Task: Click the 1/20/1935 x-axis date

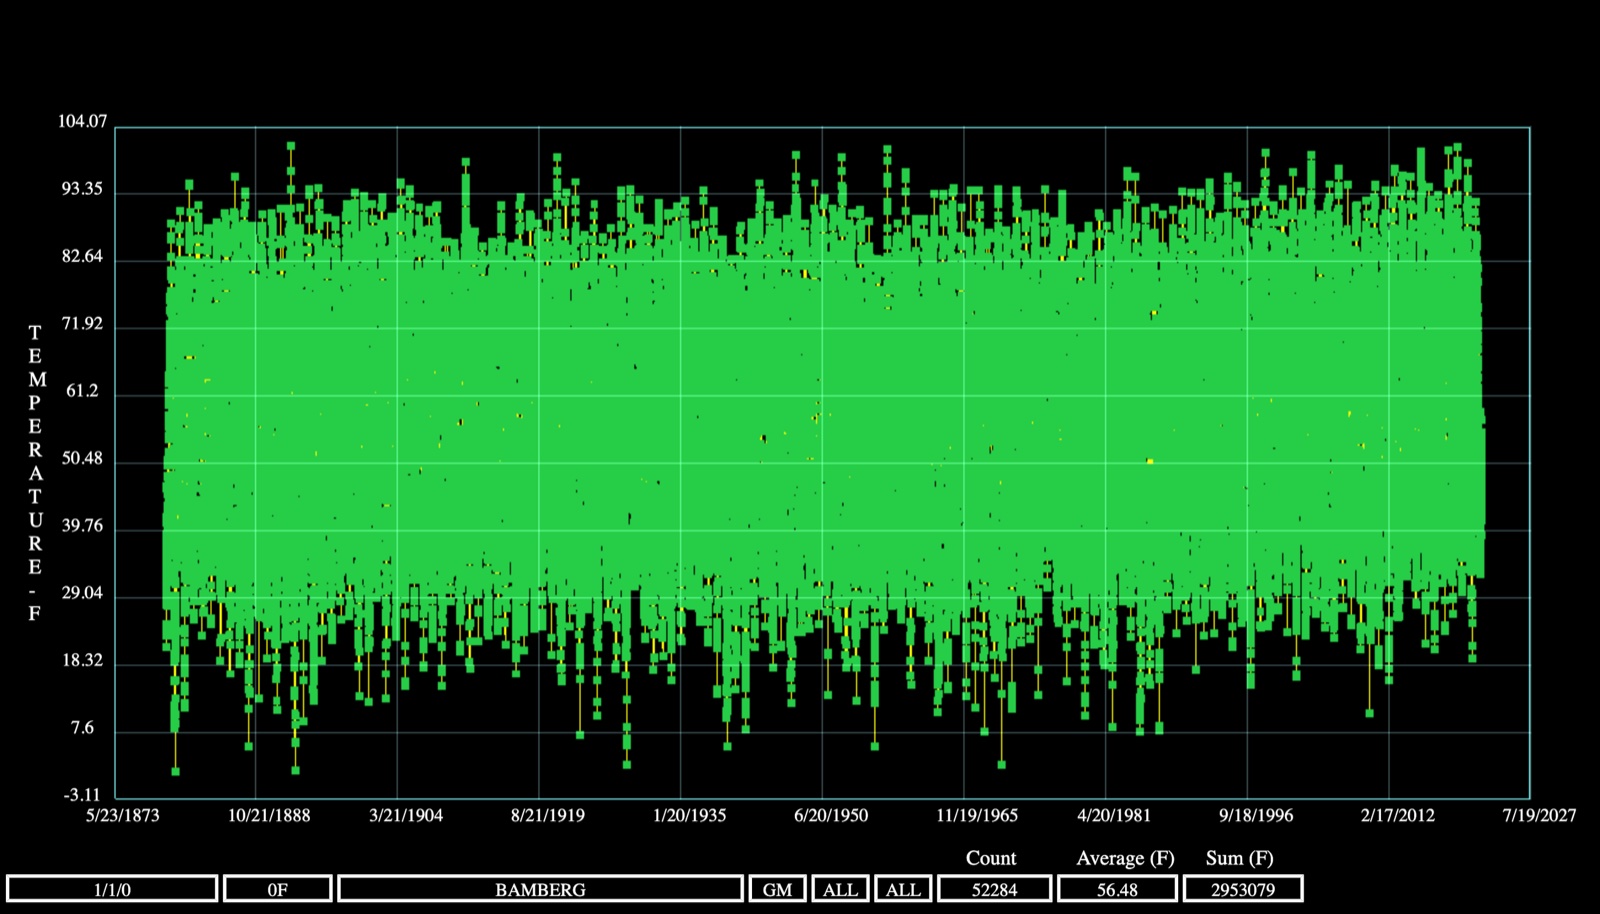Action: pyautogui.click(x=690, y=815)
